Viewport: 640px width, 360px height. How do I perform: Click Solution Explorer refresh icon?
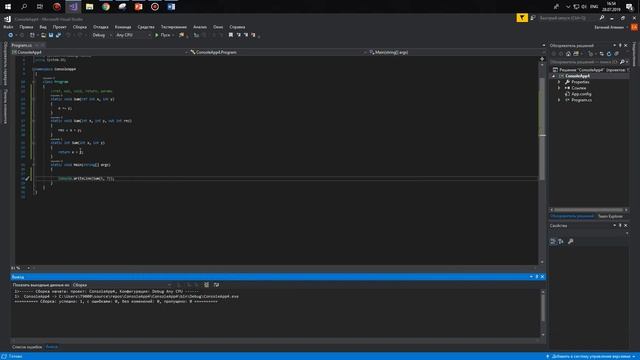pyautogui.click(x=609, y=54)
